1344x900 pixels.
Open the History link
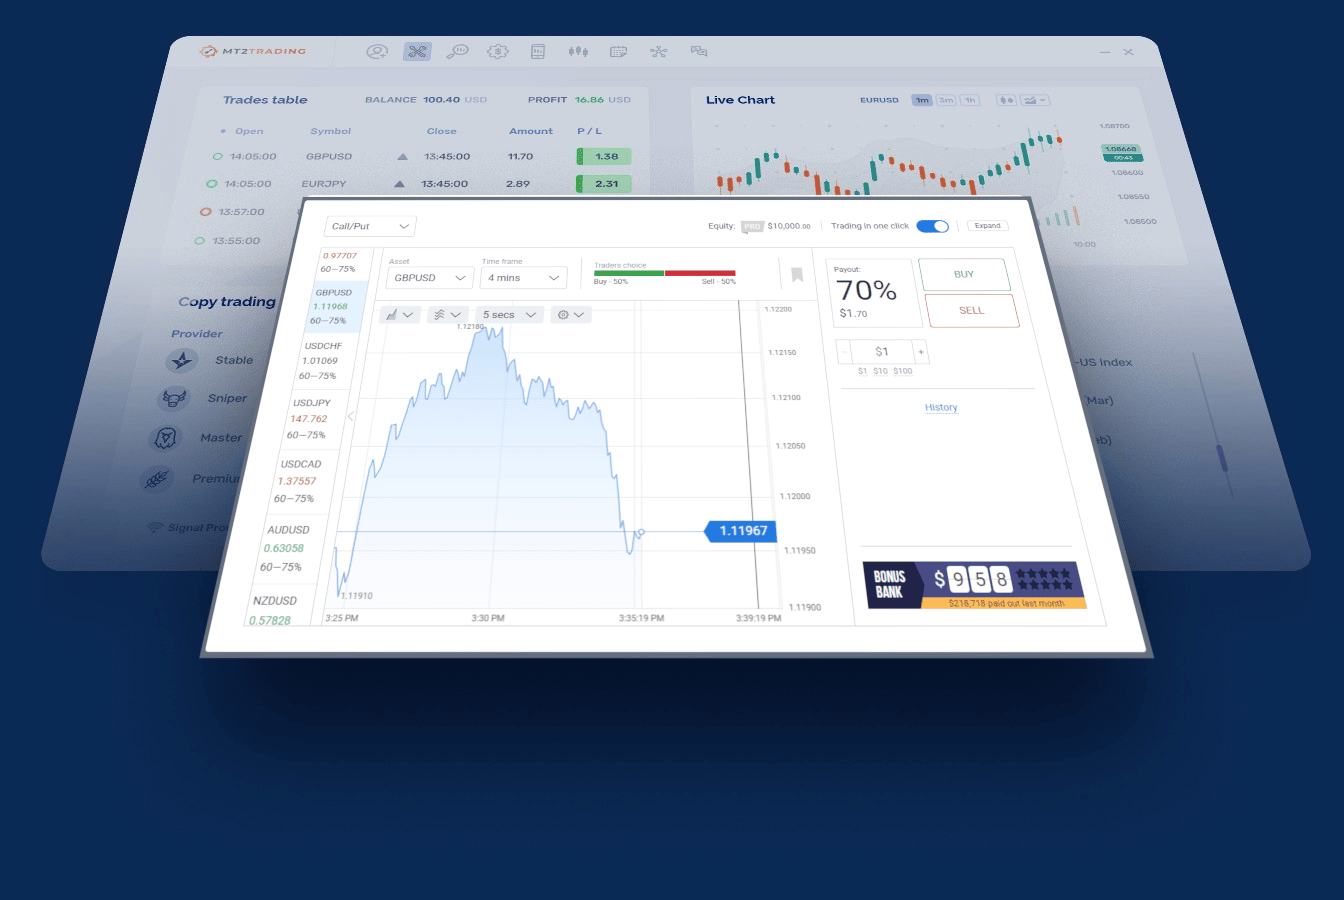941,407
